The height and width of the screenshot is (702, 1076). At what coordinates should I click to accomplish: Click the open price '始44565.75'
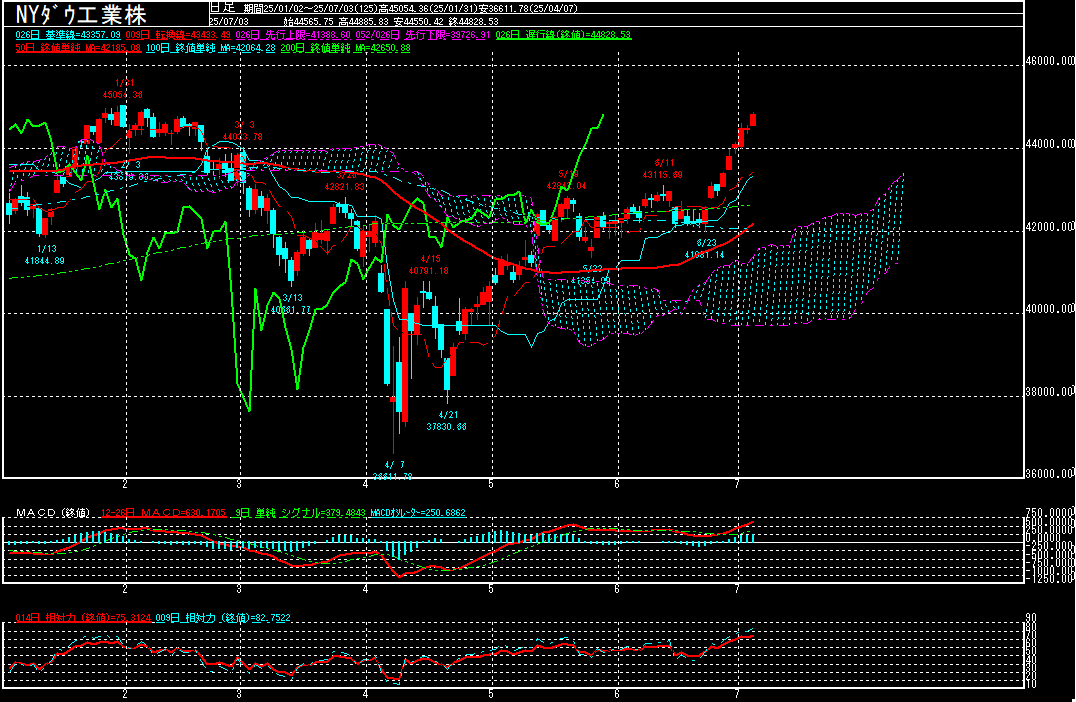(x=308, y=21)
